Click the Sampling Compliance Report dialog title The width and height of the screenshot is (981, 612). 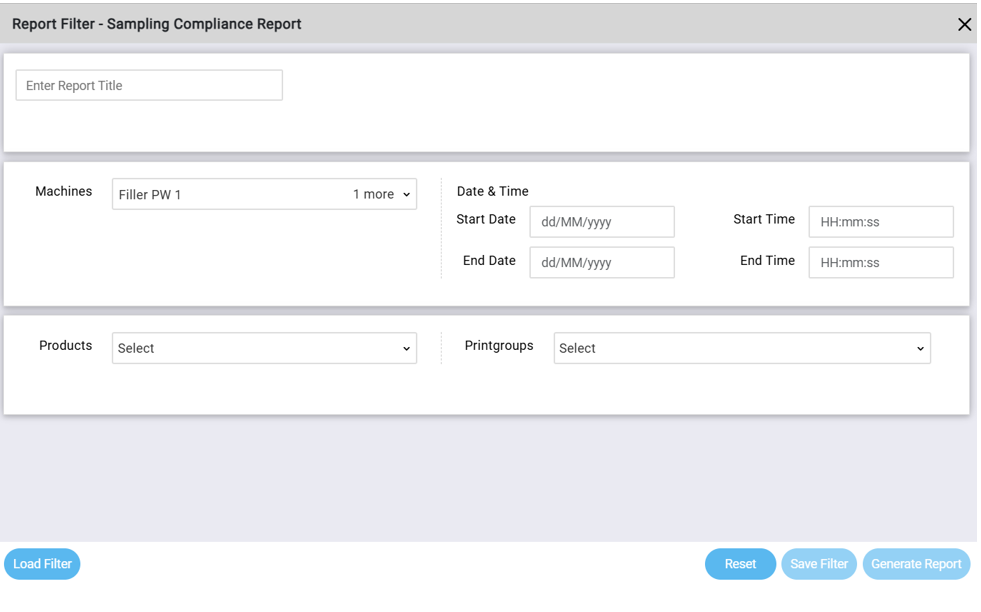point(156,24)
